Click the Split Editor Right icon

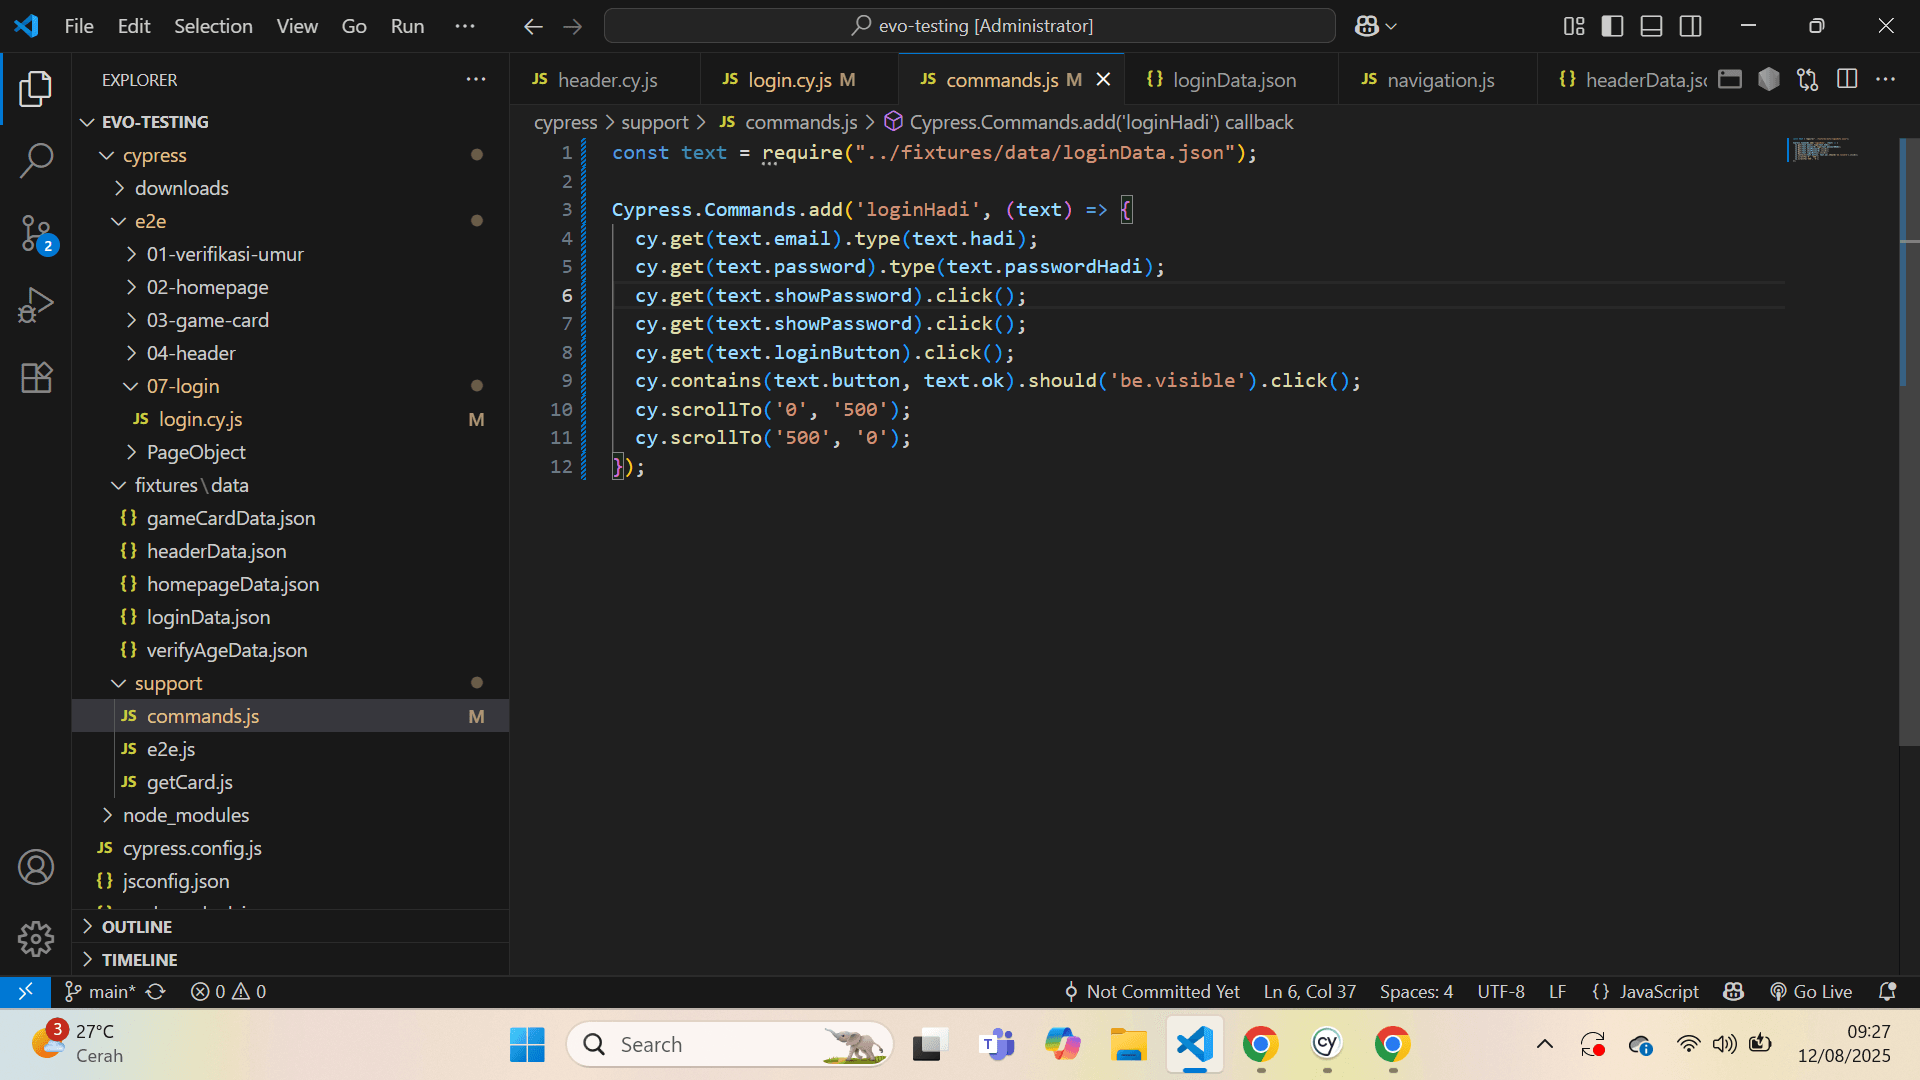pyautogui.click(x=1847, y=79)
